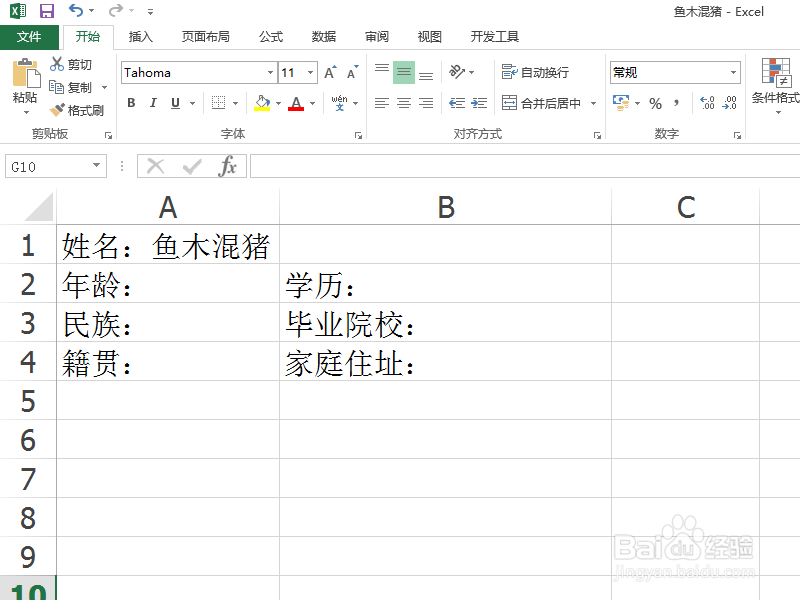Click the accounting number format icon

621,103
